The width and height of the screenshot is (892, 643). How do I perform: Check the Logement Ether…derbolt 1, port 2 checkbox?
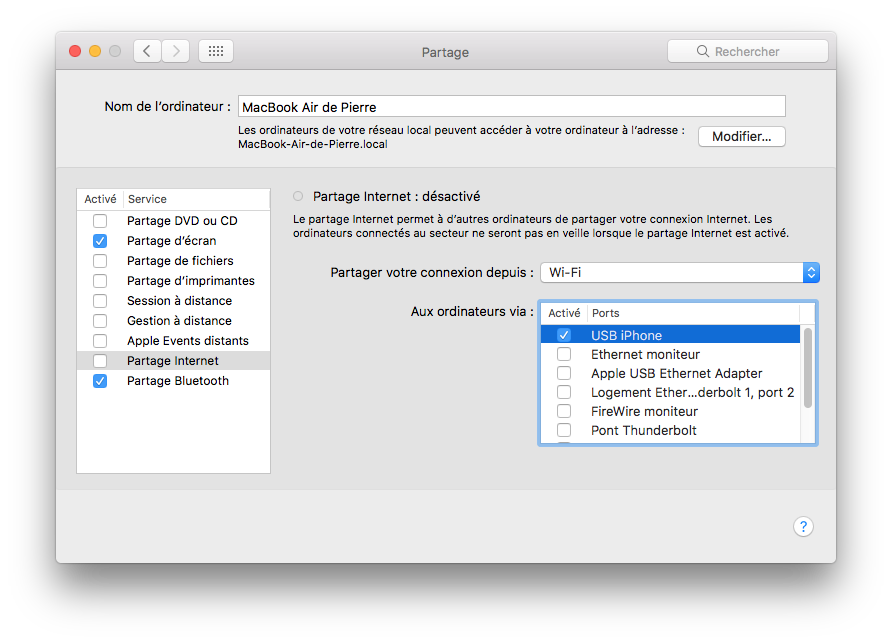point(564,392)
